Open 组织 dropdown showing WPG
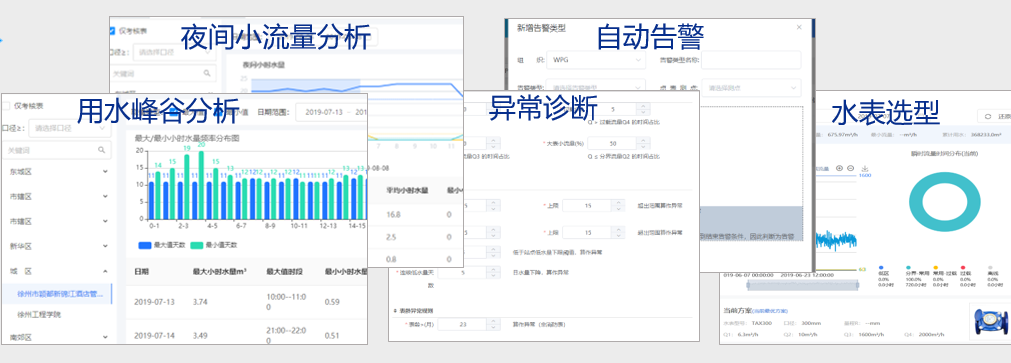The image size is (1011, 363). 596,60
